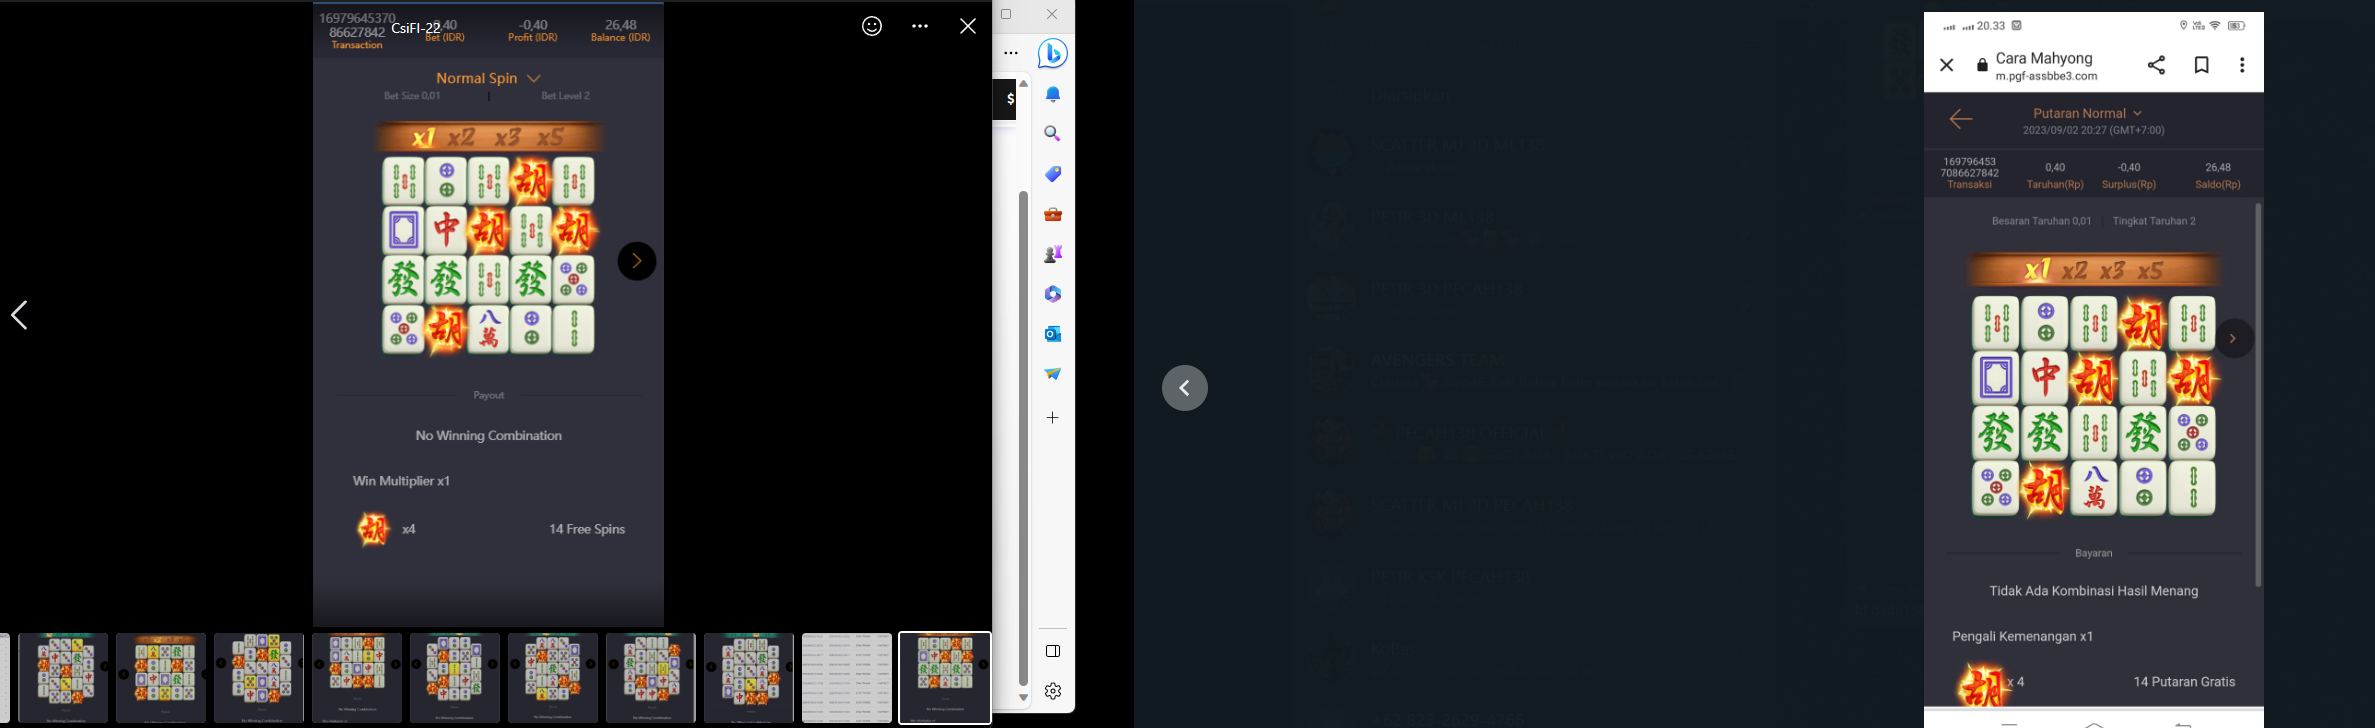This screenshot has width=2375, height=728.
Task: Click the Surplus(Rp) label
Action: [2129, 185]
